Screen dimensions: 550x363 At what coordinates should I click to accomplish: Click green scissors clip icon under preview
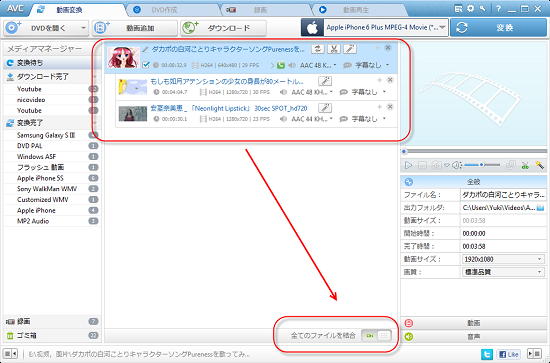click(525, 165)
